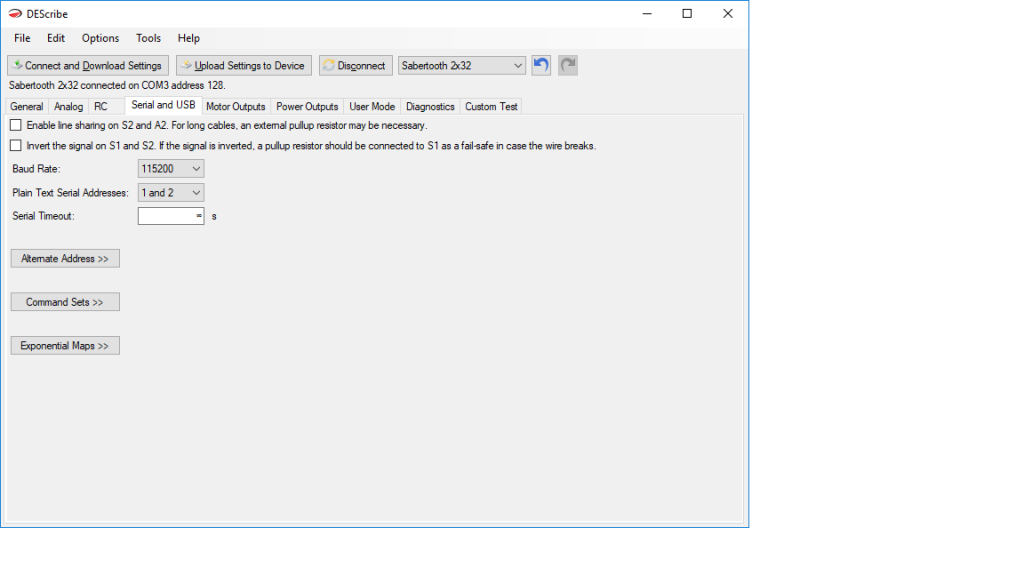
Task: Click Upload Settings to Device button
Action: pos(244,65)
